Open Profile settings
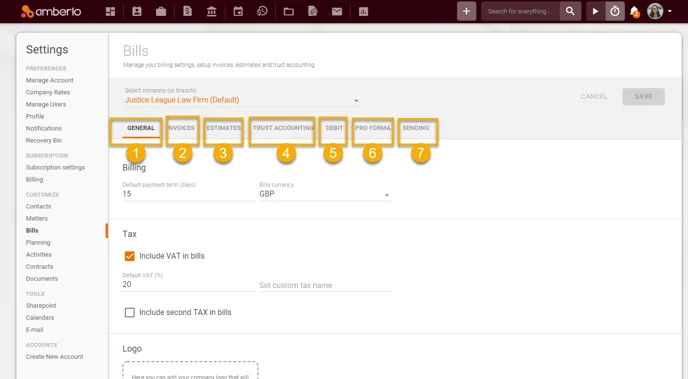688x379 pixels. point(35,116)
